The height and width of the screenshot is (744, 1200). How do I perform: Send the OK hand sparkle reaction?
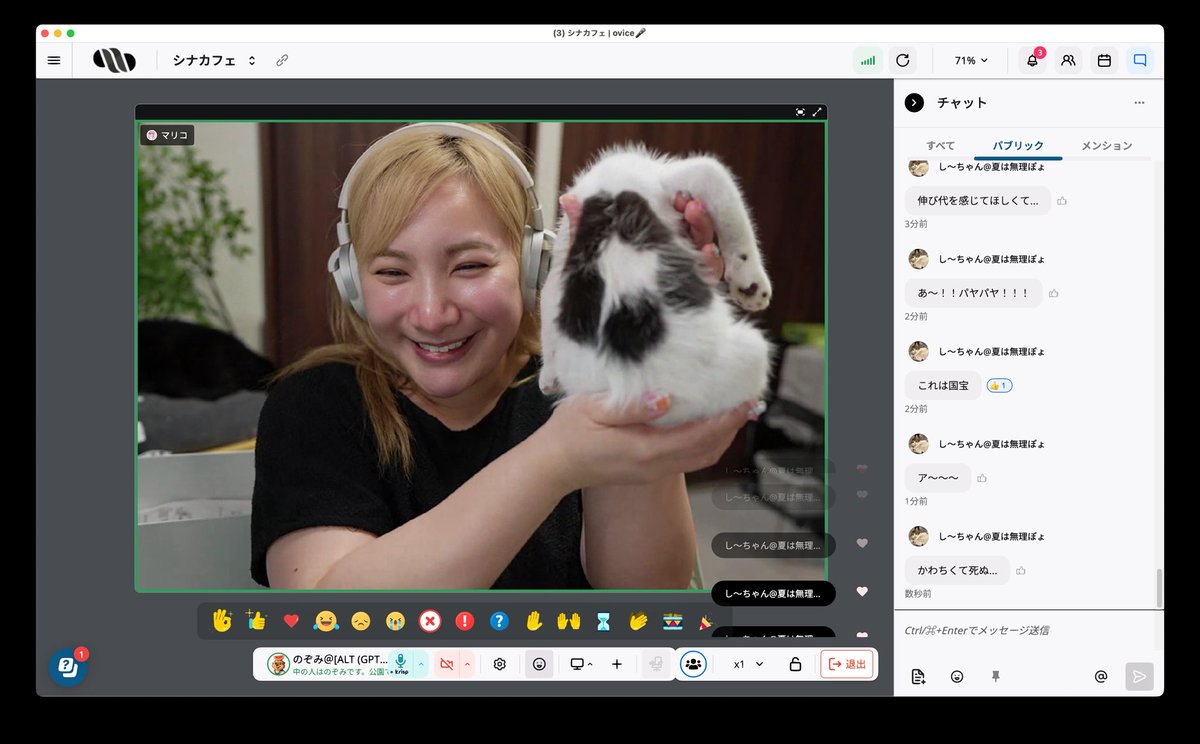click(x=222, y=621)
